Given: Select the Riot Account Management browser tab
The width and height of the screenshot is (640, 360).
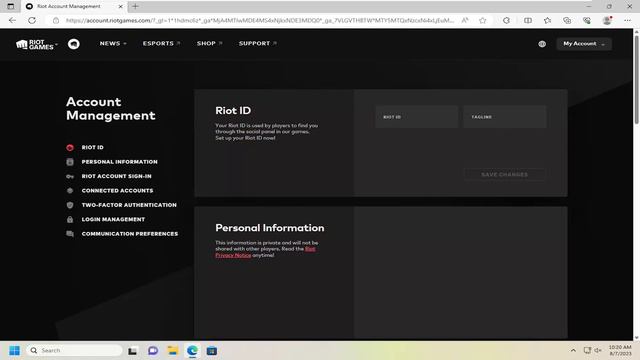Looking at the screenshot, I should pos(74,7).
